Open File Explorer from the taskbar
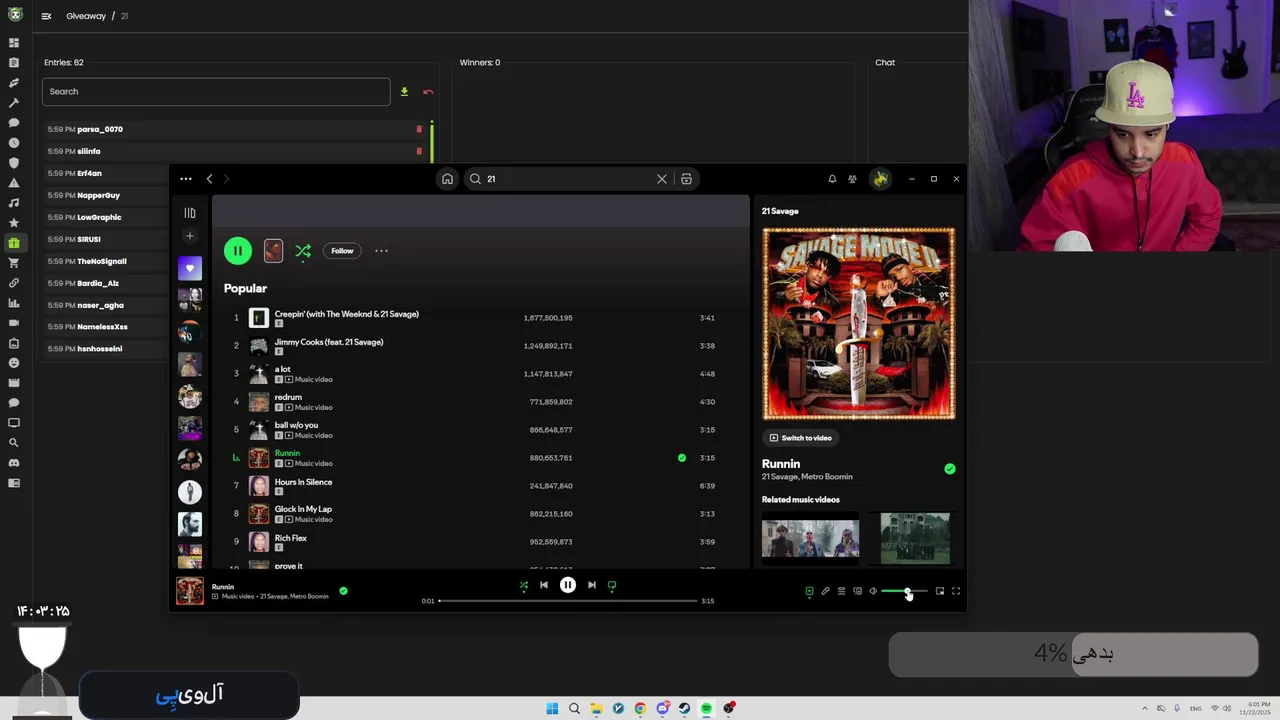1280x720 pixels. 596,709
